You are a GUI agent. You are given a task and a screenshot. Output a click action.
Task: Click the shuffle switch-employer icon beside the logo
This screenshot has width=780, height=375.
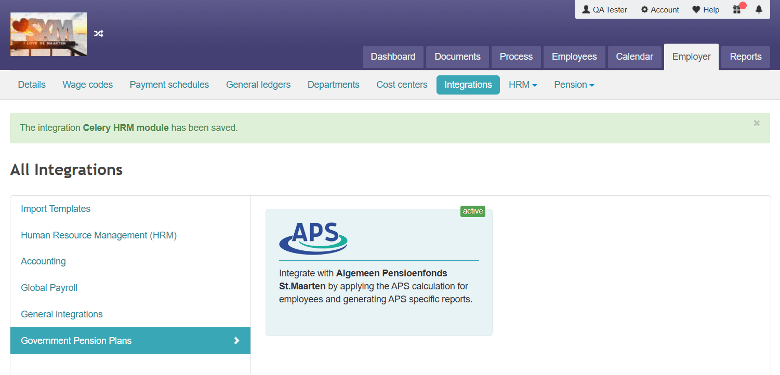coord(98,33)
